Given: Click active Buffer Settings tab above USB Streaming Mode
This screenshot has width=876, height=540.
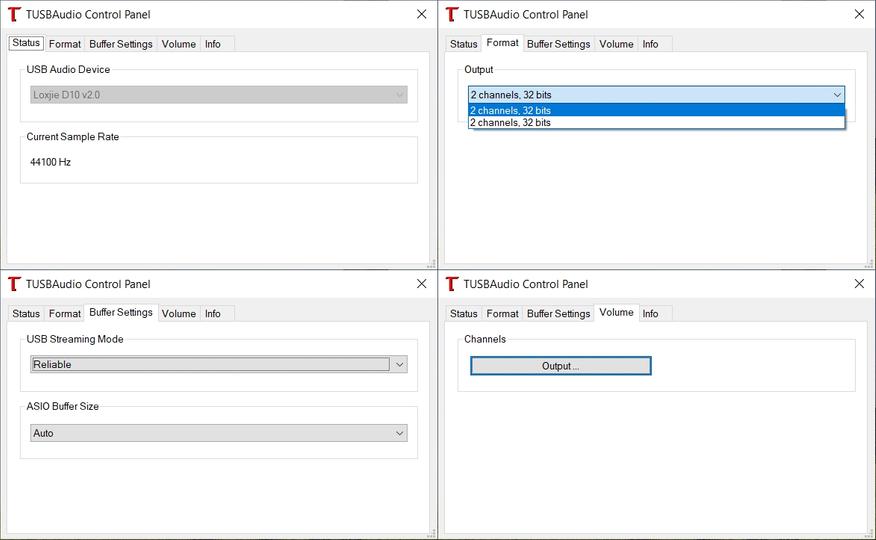Looking at the screenshot, I should coord(121,312).
